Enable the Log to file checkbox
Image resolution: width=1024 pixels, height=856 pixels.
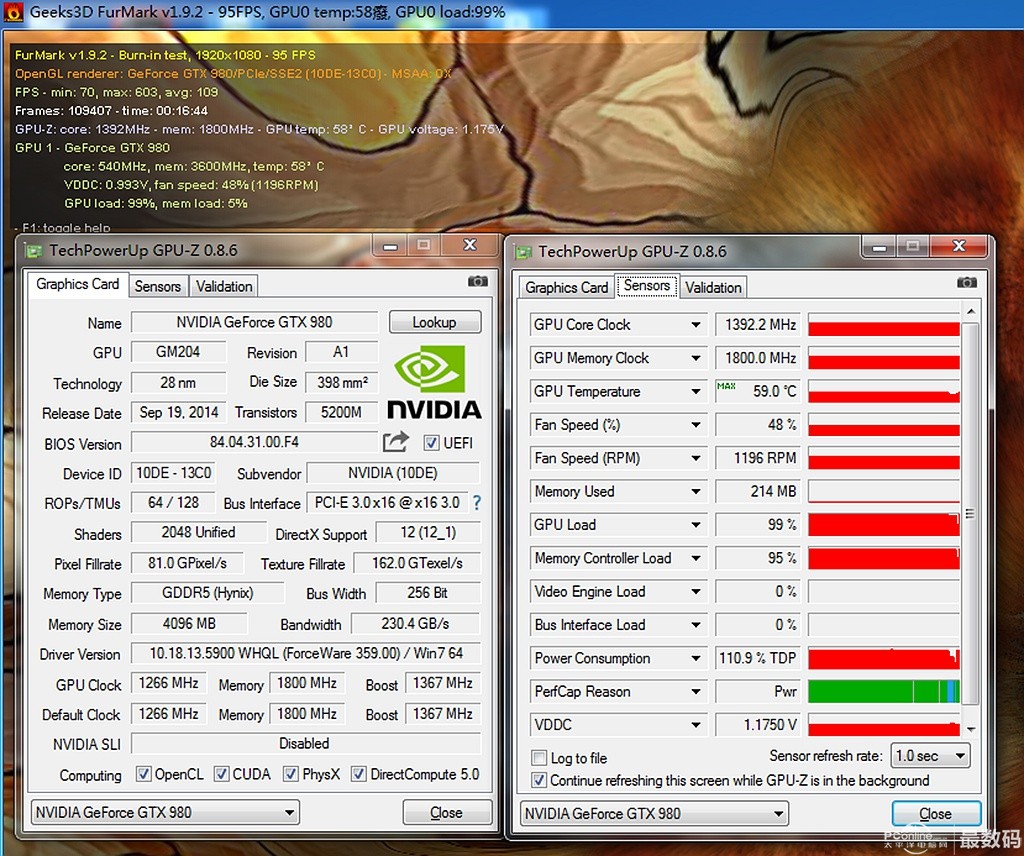click(539, 758)
